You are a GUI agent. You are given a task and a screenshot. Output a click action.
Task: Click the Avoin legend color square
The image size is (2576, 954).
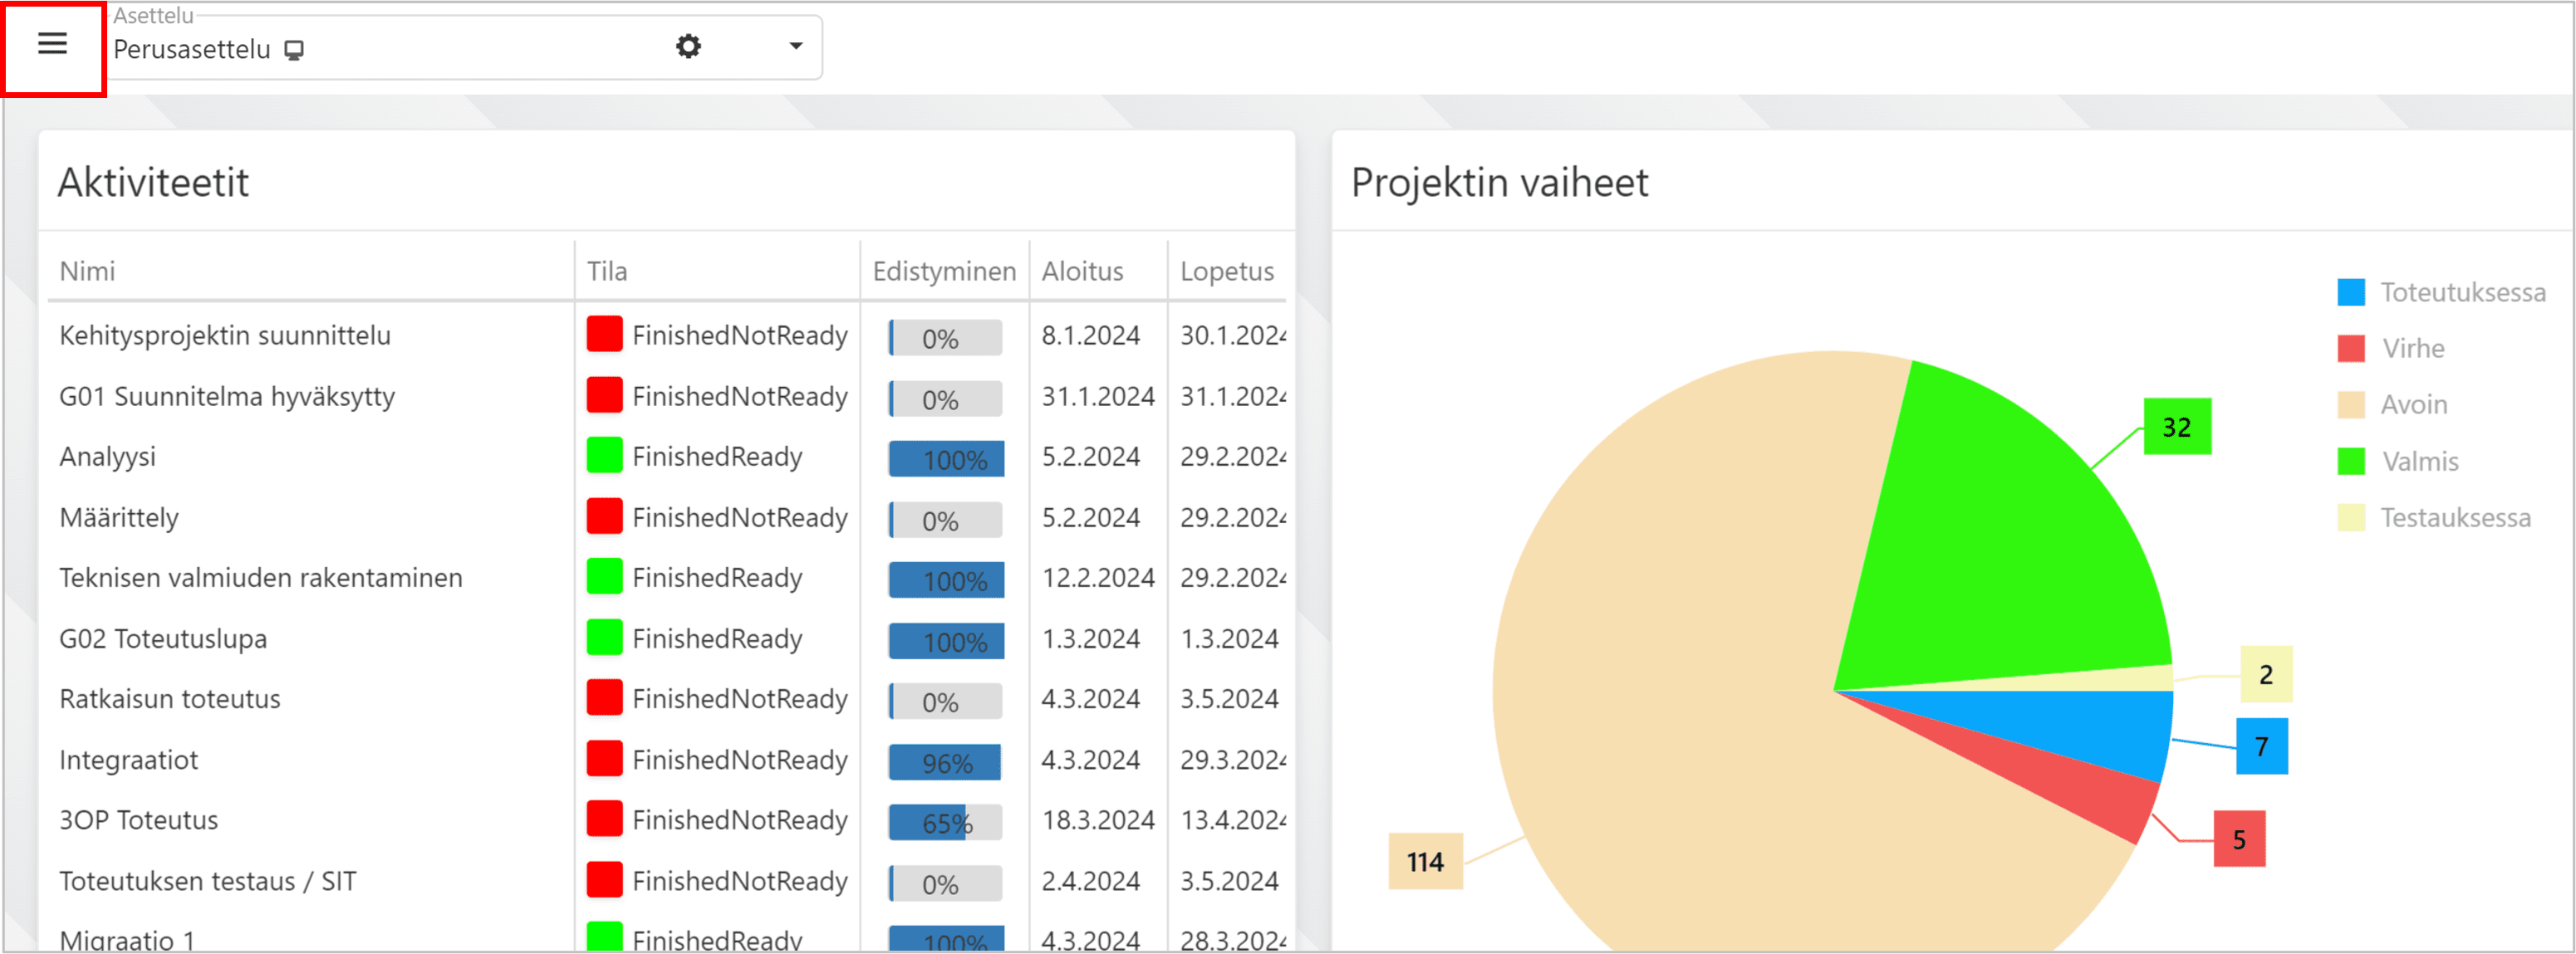tap(2350, 405)
